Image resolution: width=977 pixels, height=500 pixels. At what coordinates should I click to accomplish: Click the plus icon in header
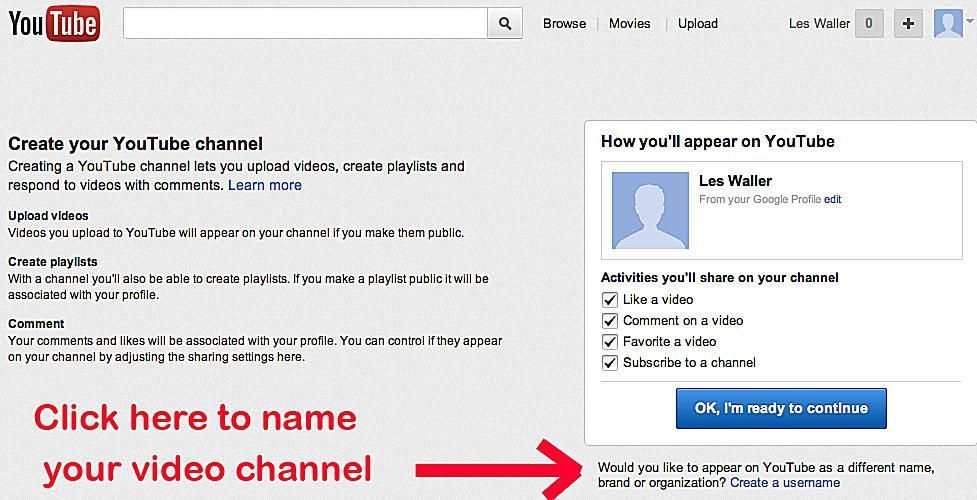[908, 24]
